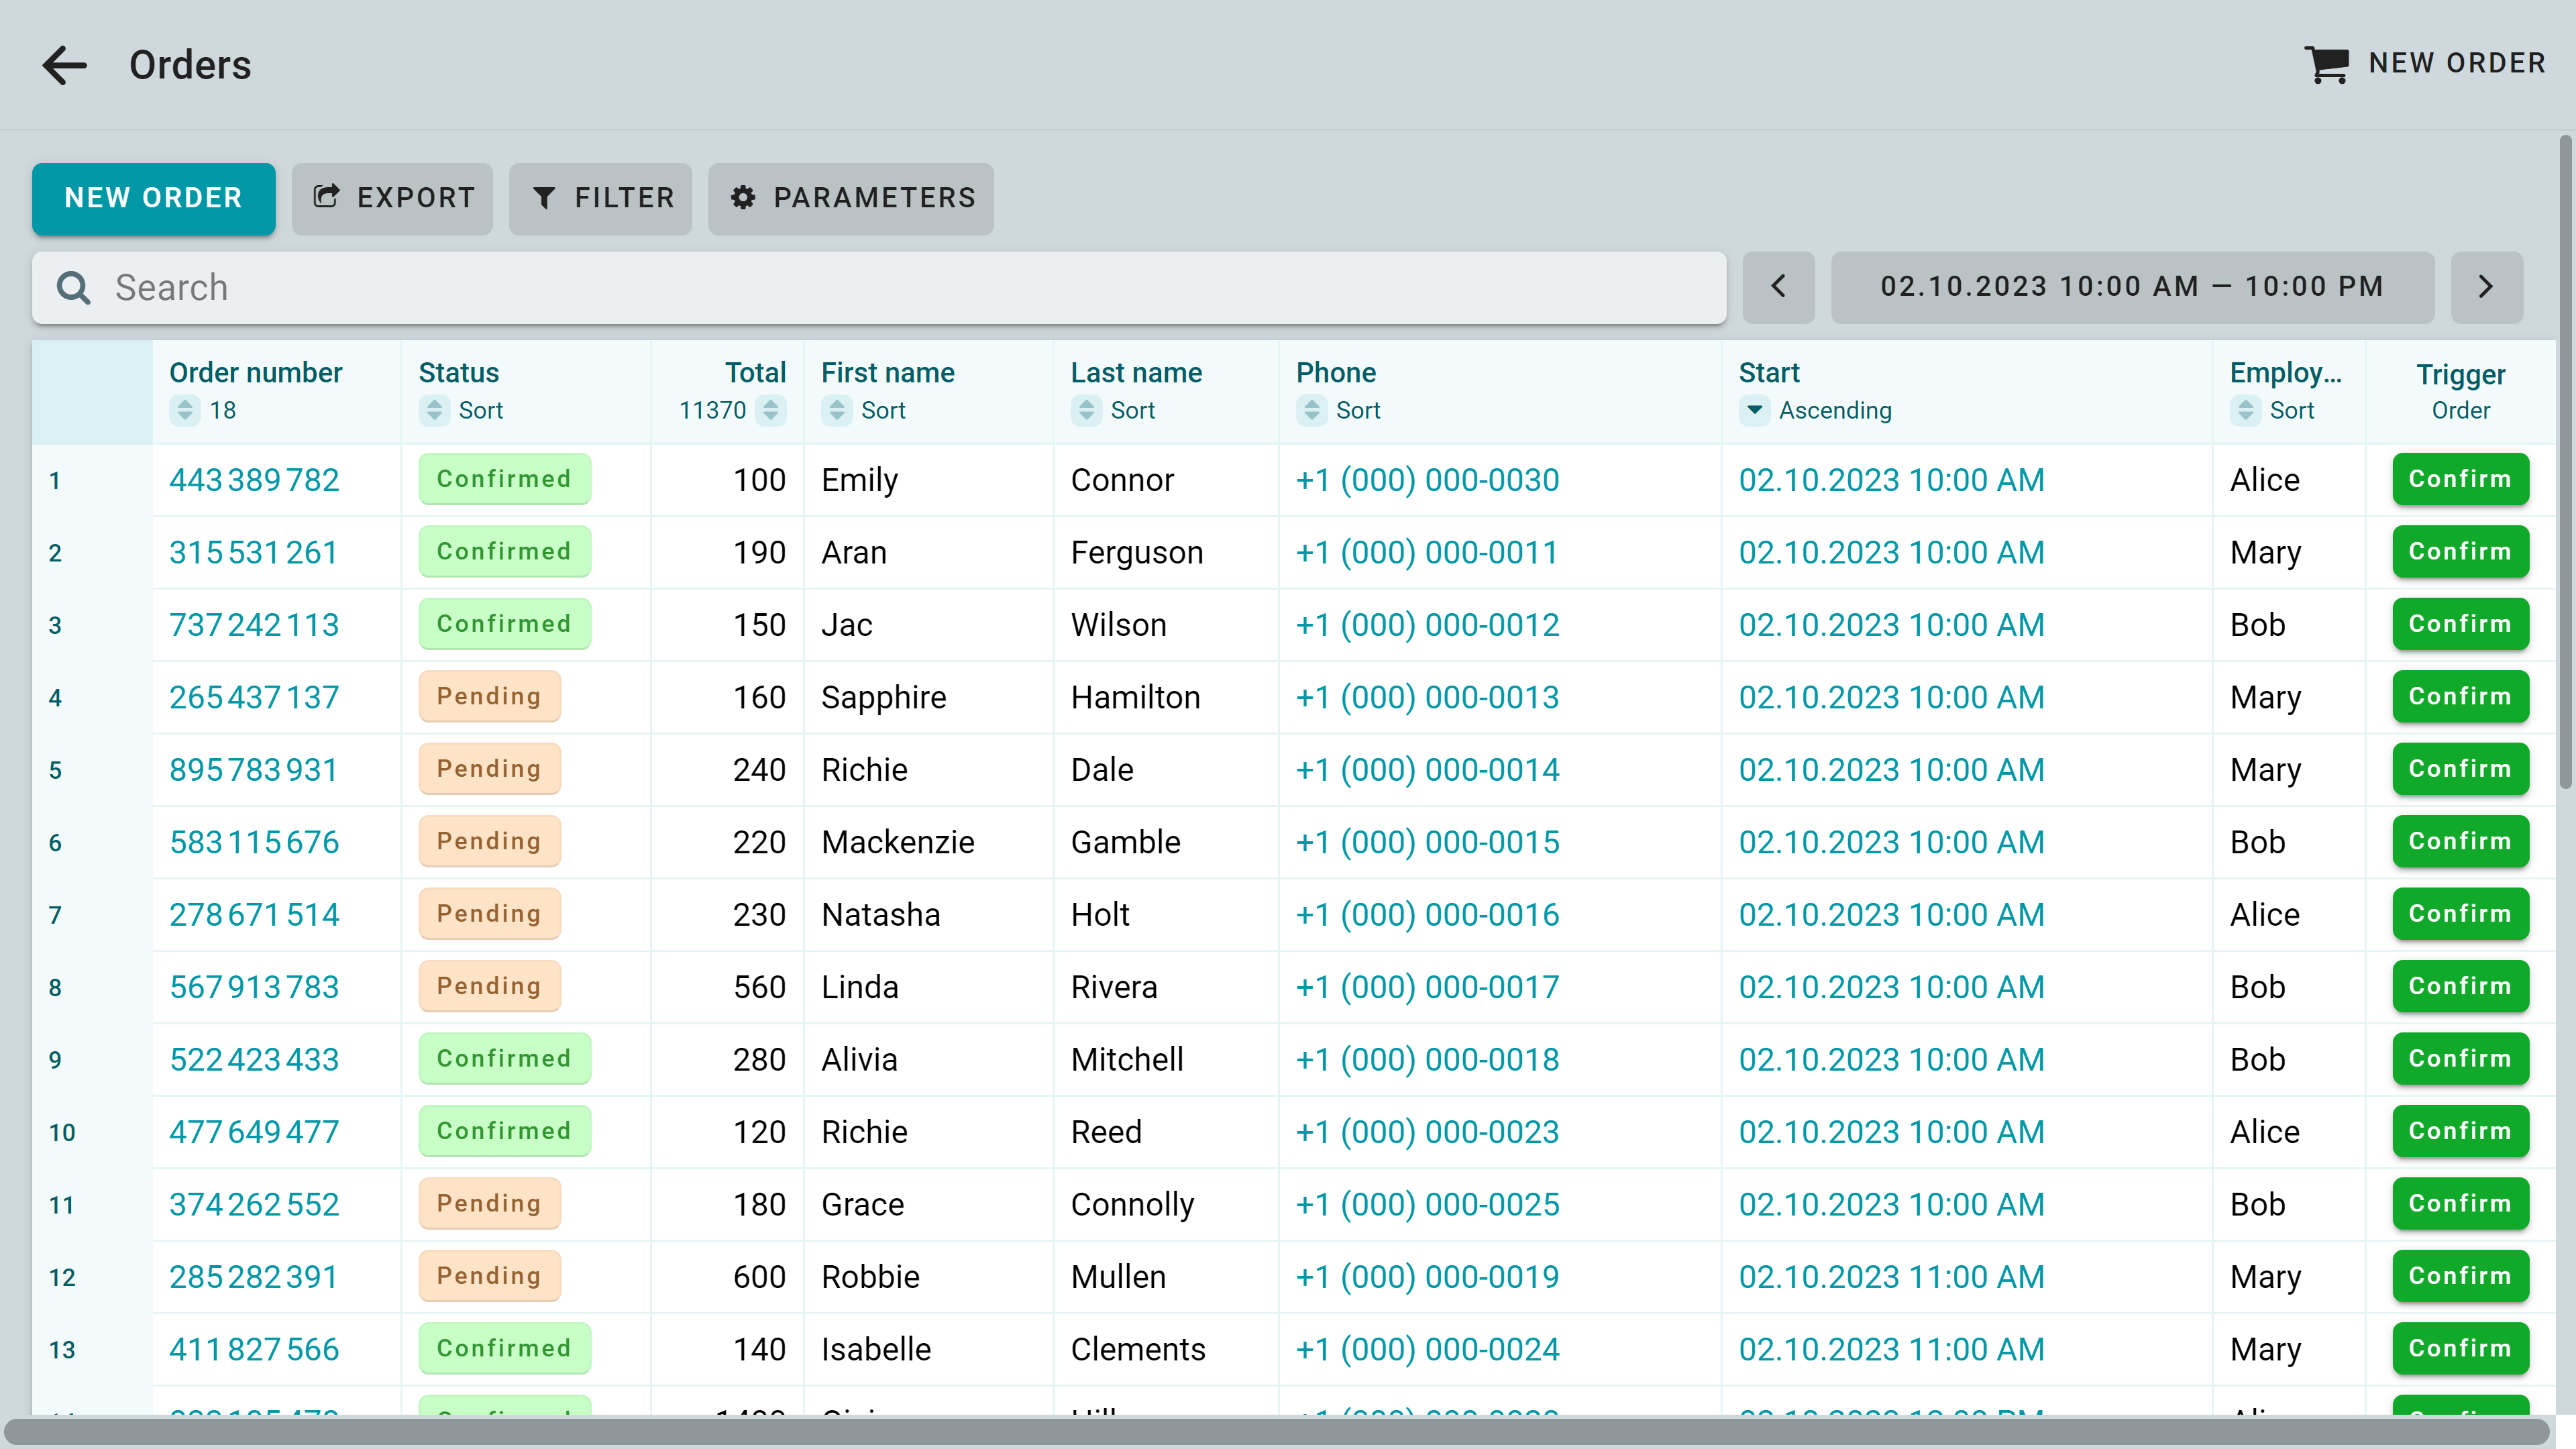The height and width of the screenshot is (1449, 2576).
Task: Click the EXPORT button
Action: [392, 198]
